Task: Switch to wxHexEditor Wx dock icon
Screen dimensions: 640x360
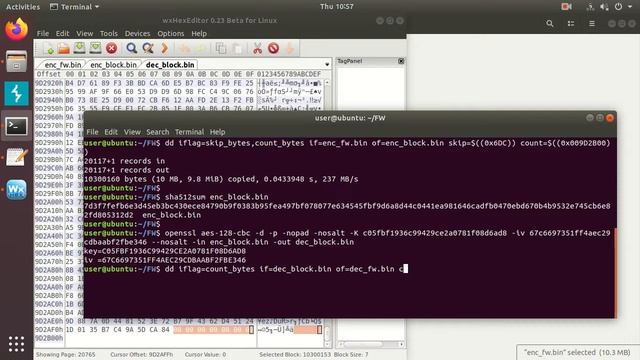Action: (16, 189)
